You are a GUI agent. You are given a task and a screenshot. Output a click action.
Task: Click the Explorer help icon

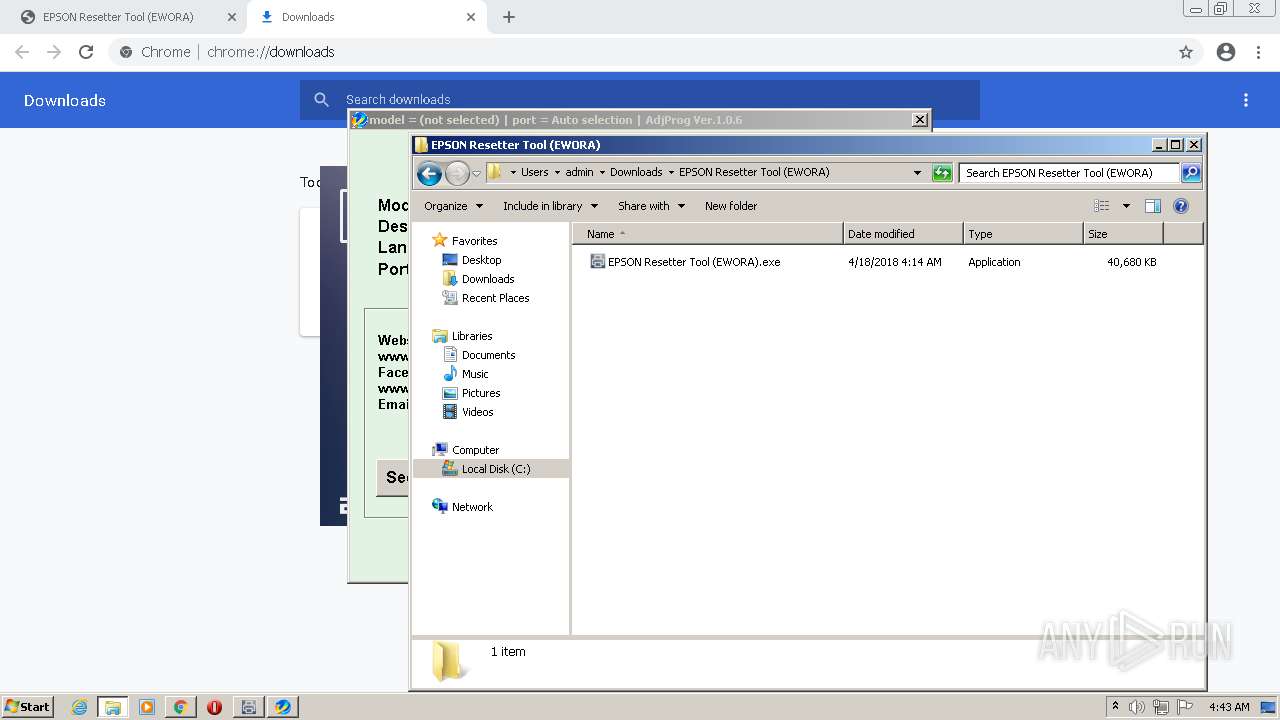point(1181,206)
